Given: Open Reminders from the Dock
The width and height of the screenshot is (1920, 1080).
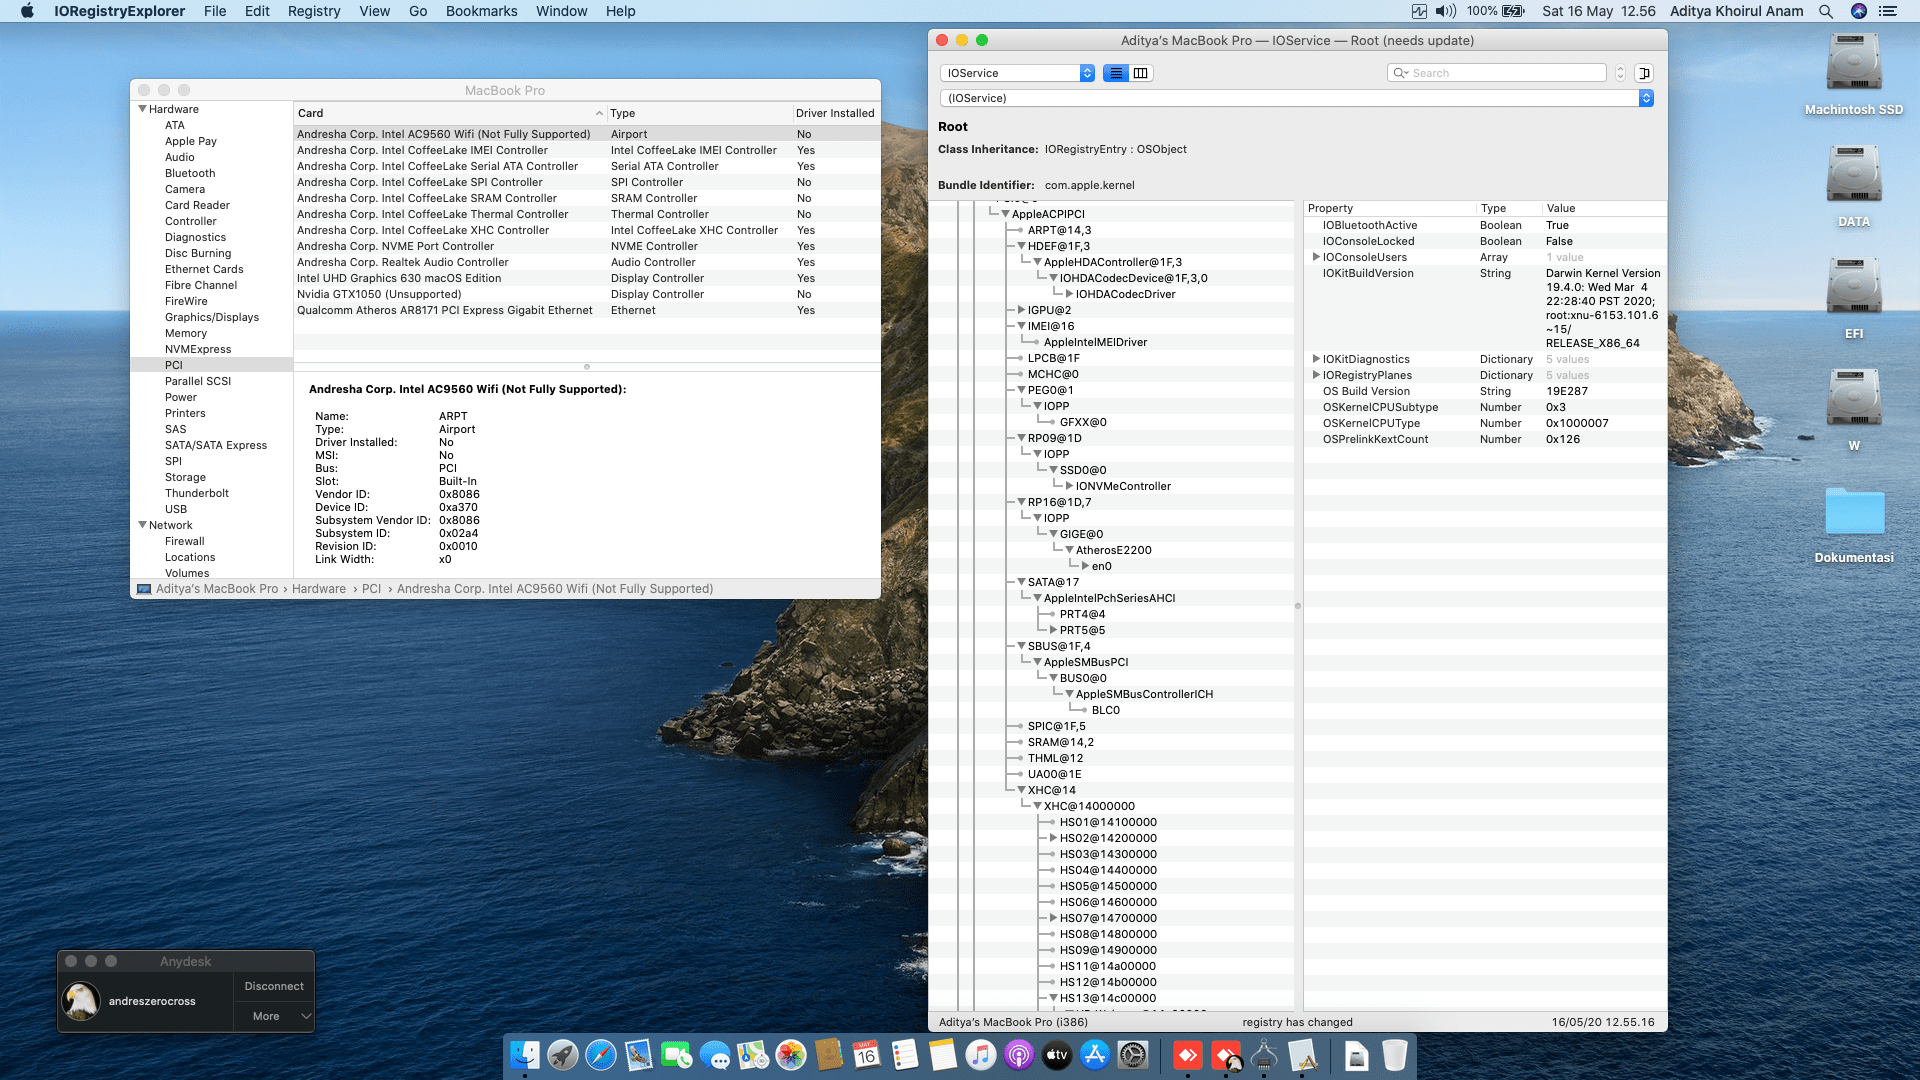Looking at the screenshot, I should 905,1055.
